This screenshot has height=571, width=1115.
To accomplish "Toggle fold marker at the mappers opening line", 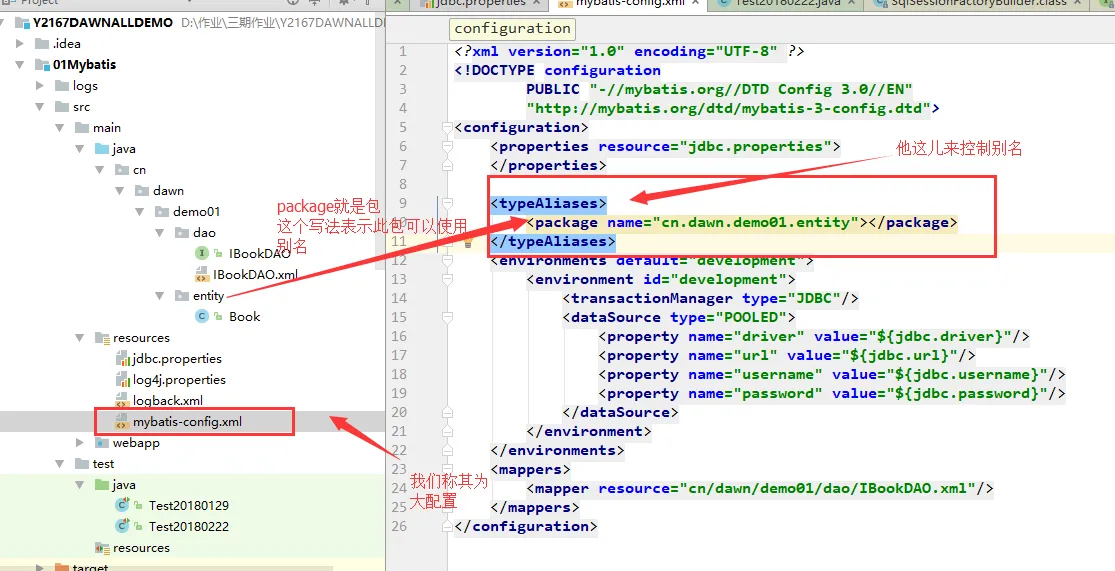I will click(447, 470).
